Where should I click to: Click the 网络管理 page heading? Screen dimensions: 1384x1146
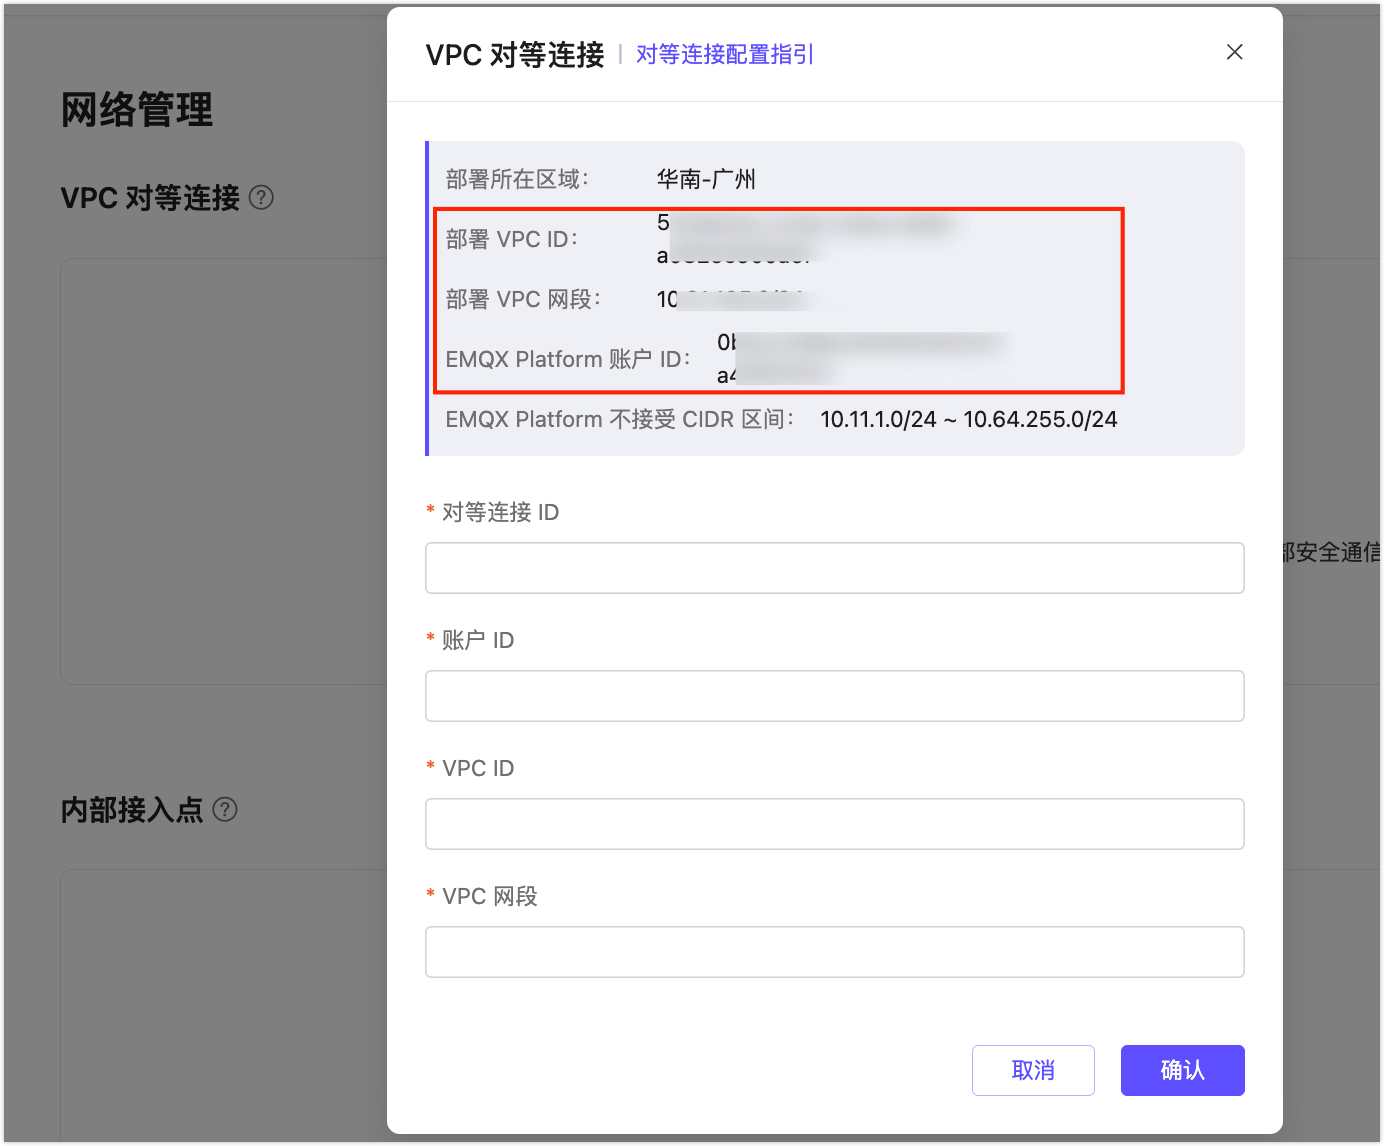[136, 111]
